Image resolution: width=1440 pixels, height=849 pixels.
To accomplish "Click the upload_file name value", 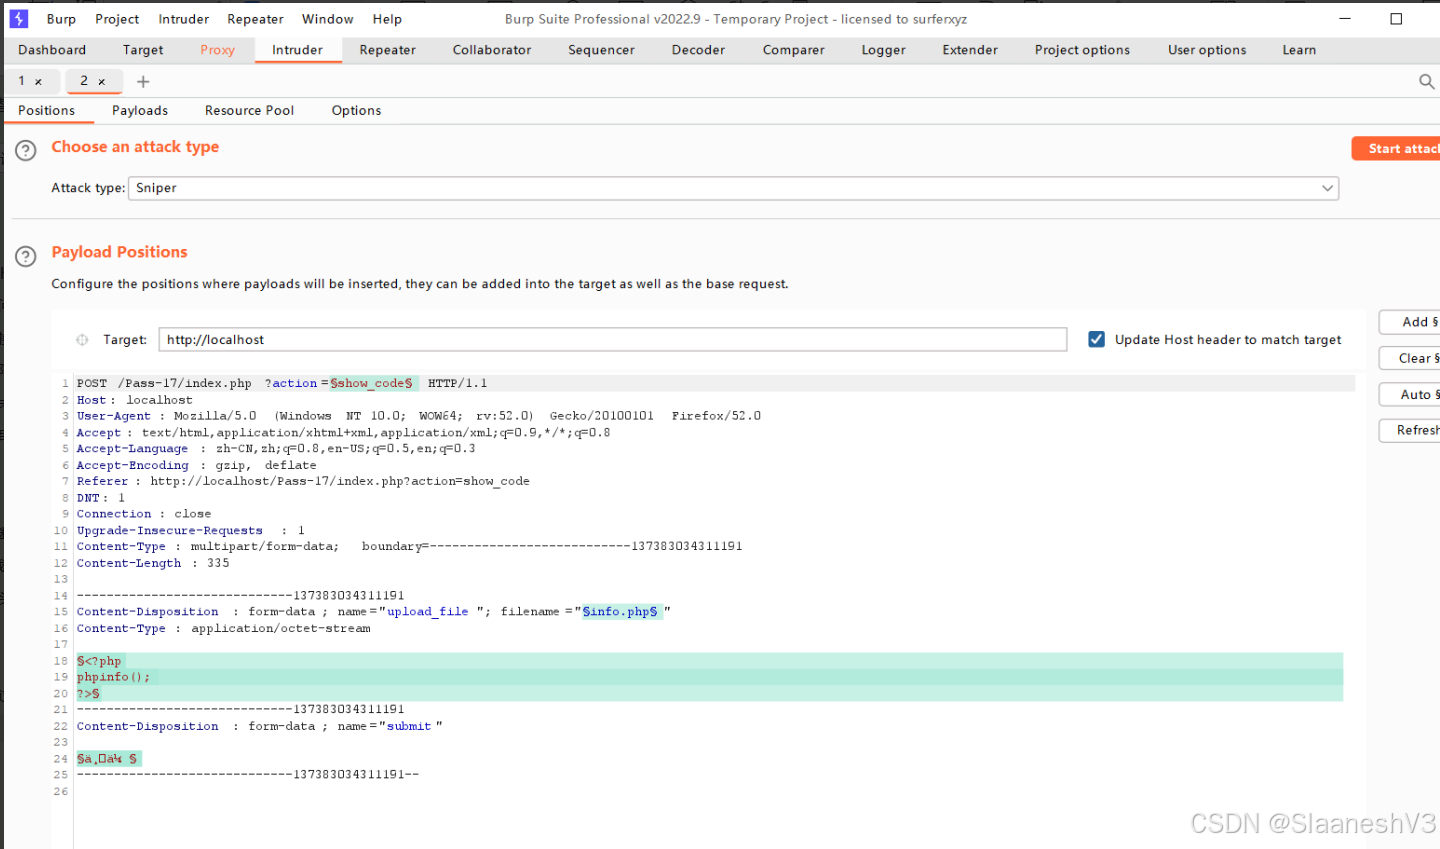I will [428, 612].
